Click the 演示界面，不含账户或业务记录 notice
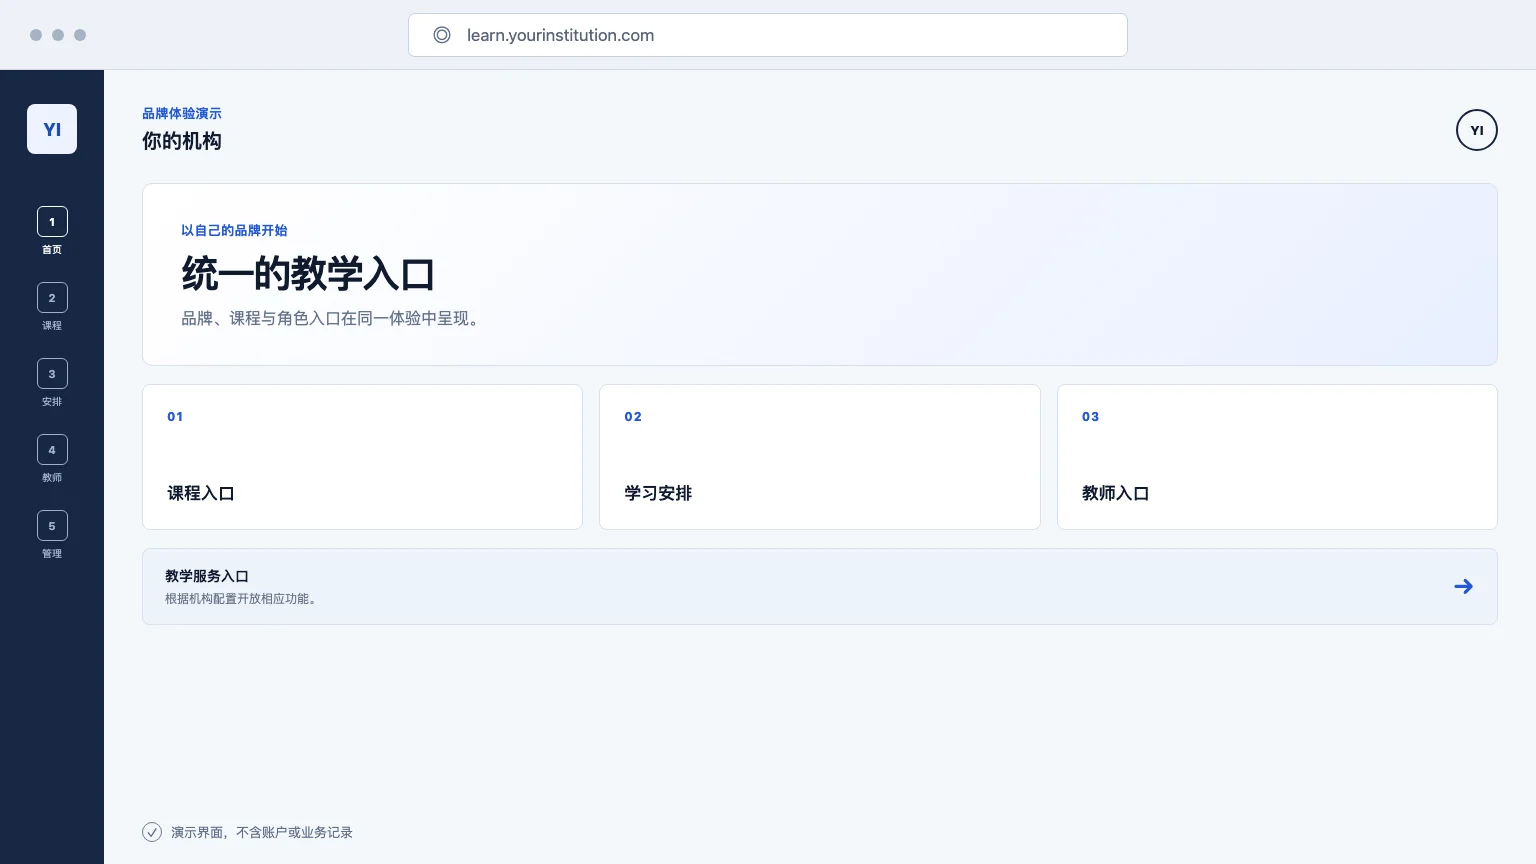 point(262,832)
